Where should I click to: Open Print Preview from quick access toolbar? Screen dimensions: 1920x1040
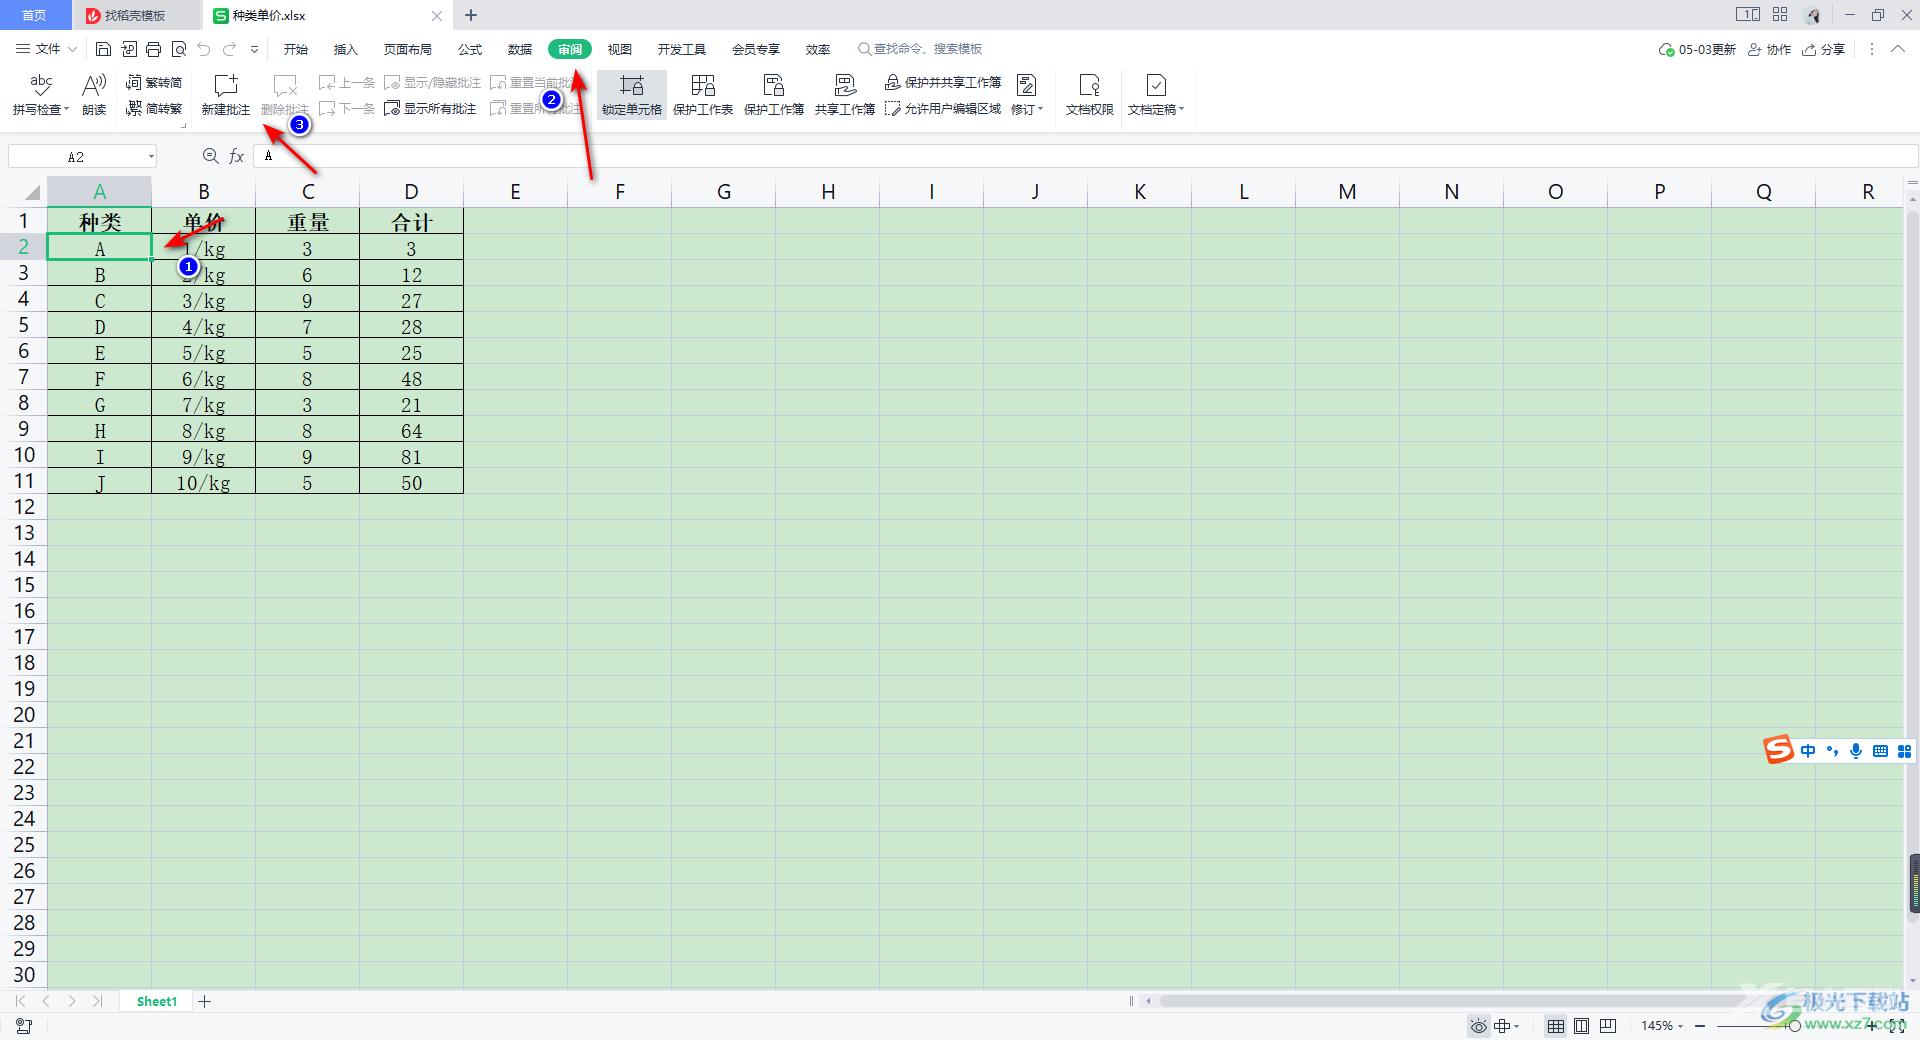(179, 49)
